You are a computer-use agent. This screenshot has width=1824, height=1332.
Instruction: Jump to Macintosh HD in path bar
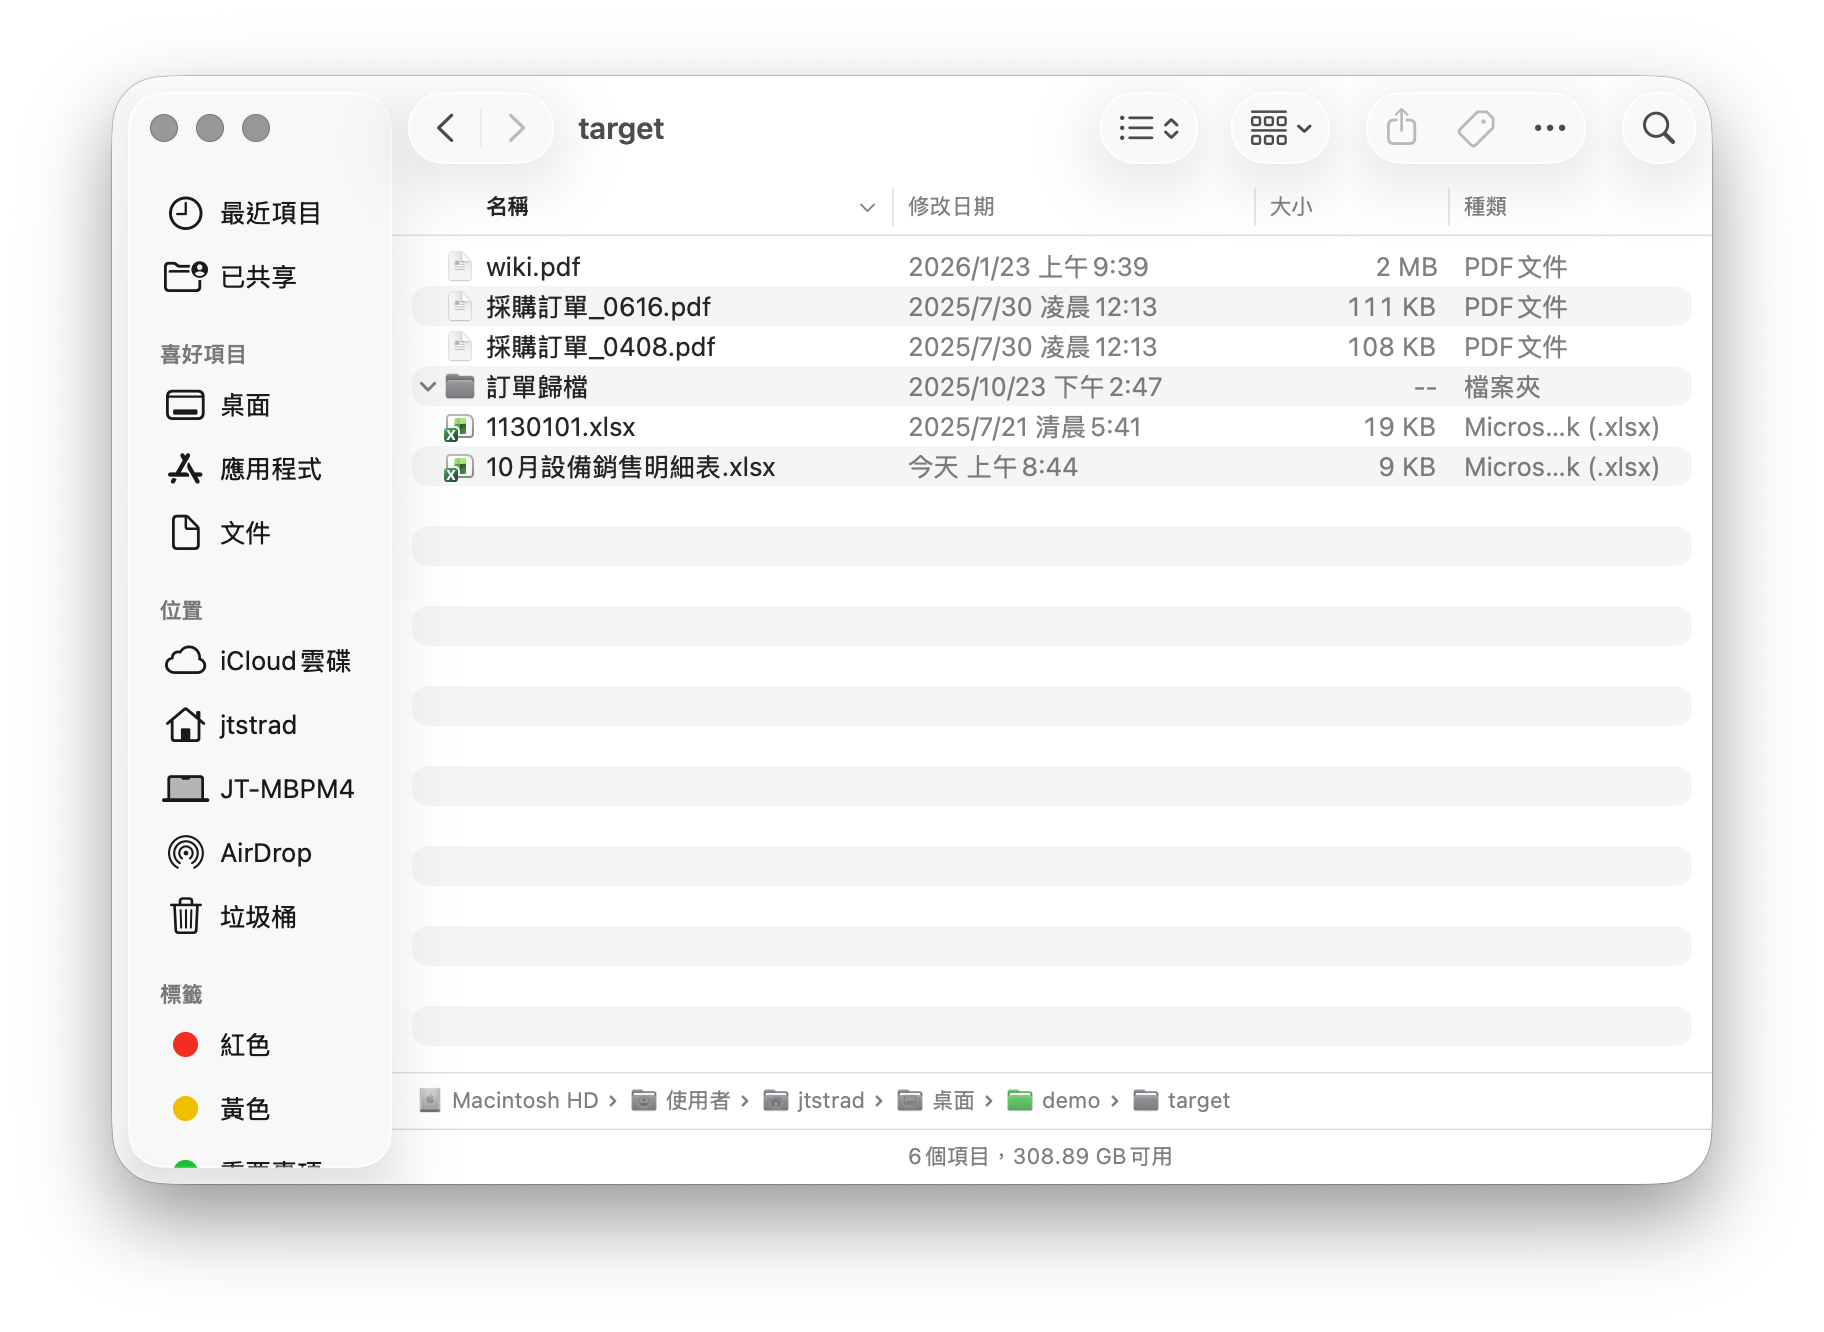click(524, 1101)
